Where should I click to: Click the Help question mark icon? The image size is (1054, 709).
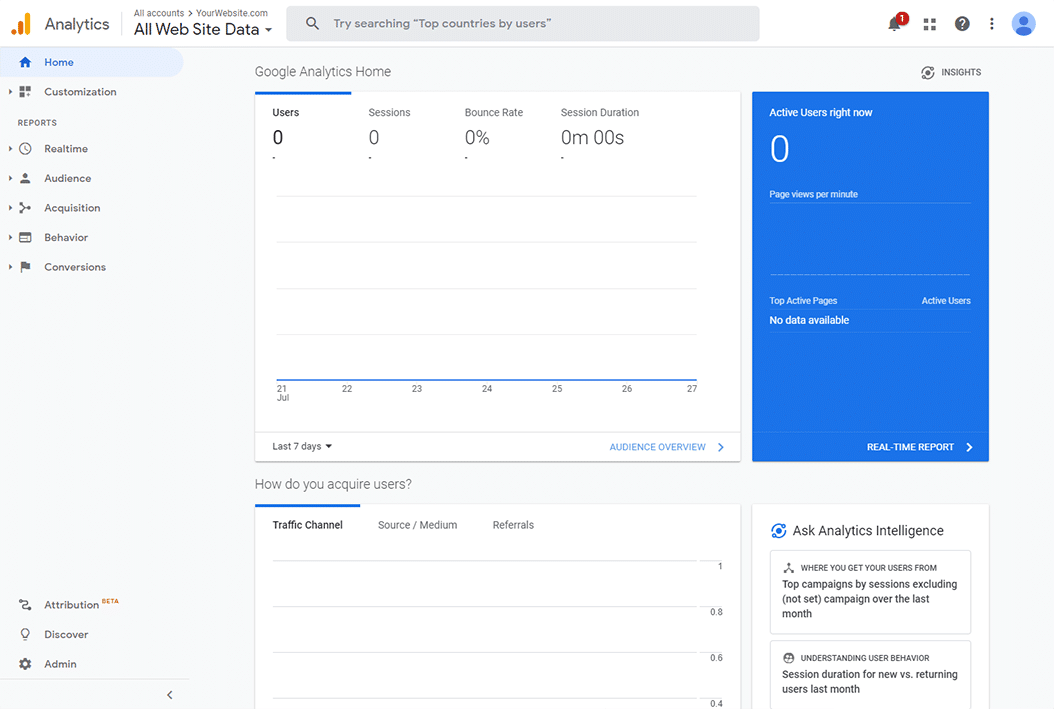[x=961, y=24]
